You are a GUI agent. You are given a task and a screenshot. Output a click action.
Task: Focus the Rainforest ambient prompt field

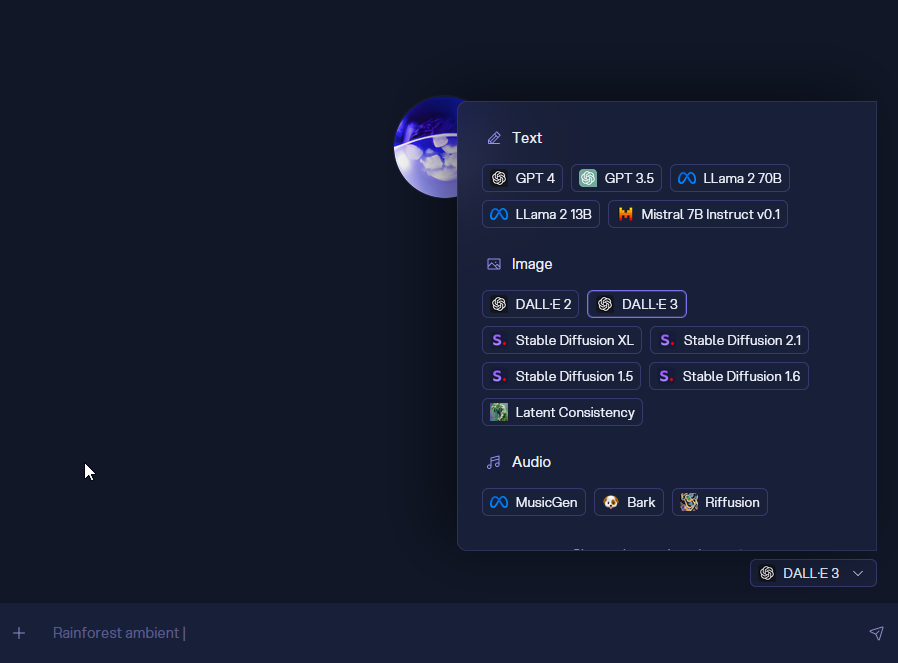pos(447,633)
